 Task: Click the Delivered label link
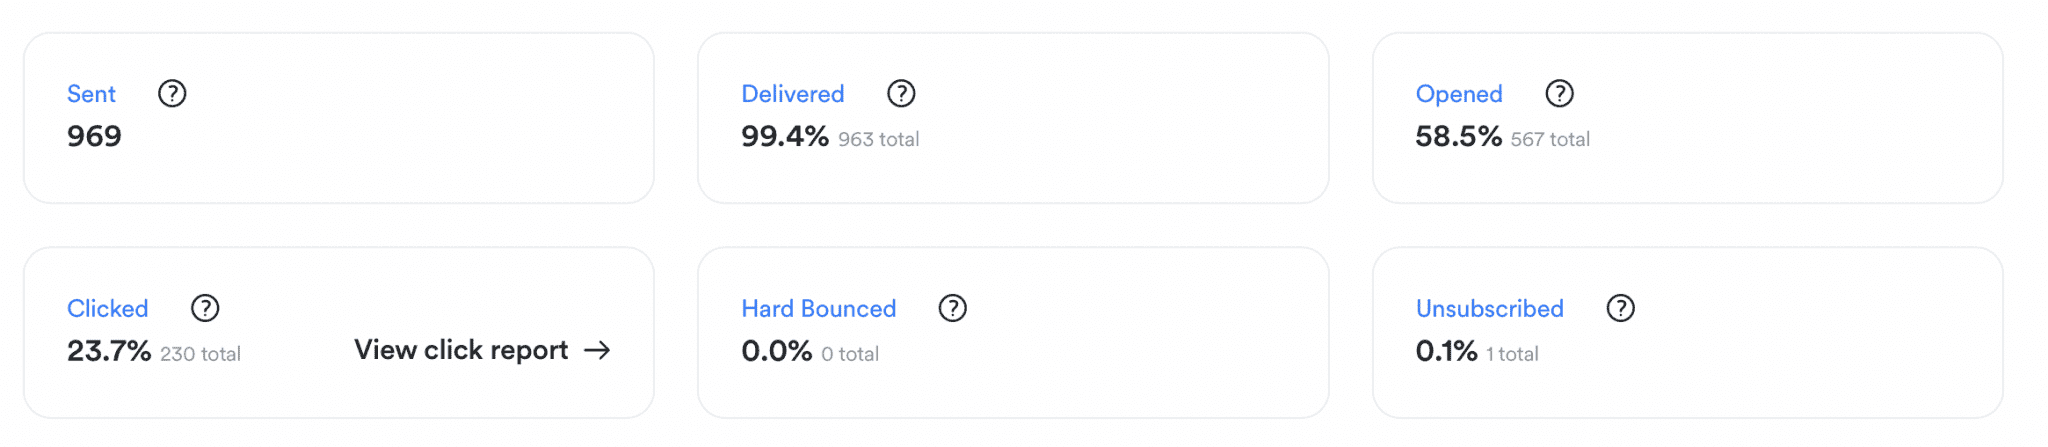(x=792, y=94)
